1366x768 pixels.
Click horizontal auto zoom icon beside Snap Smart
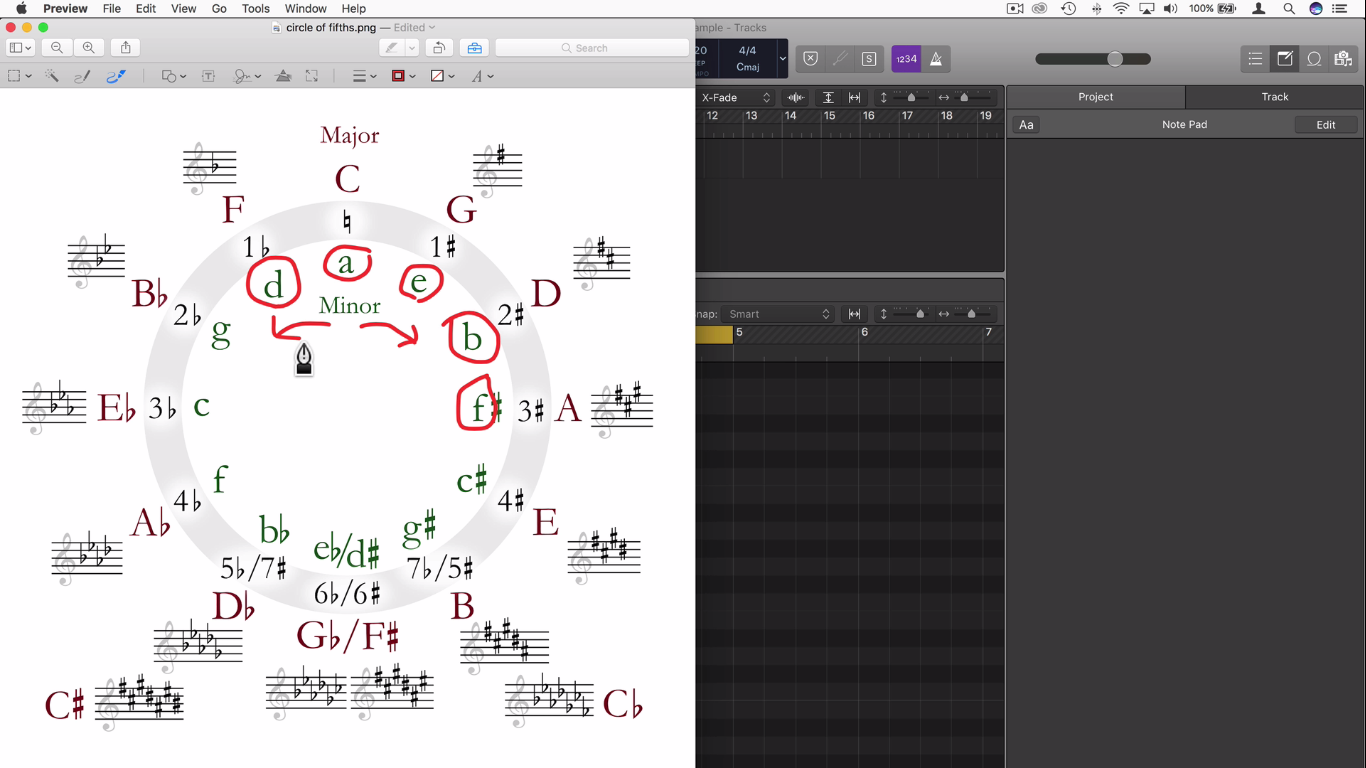point(855,314)
